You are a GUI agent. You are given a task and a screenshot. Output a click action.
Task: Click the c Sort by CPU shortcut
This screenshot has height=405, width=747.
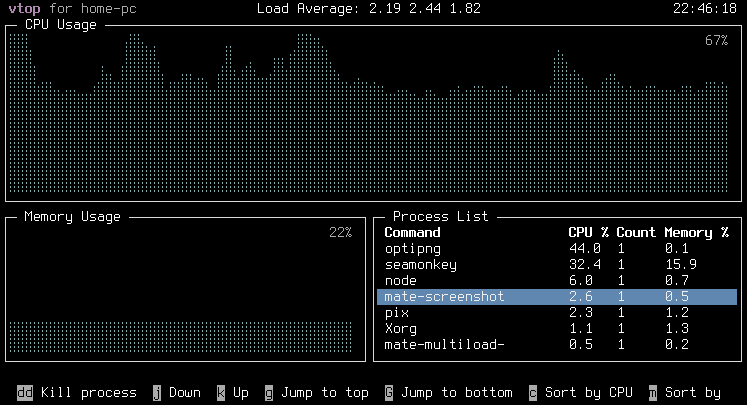pos(581,393)
